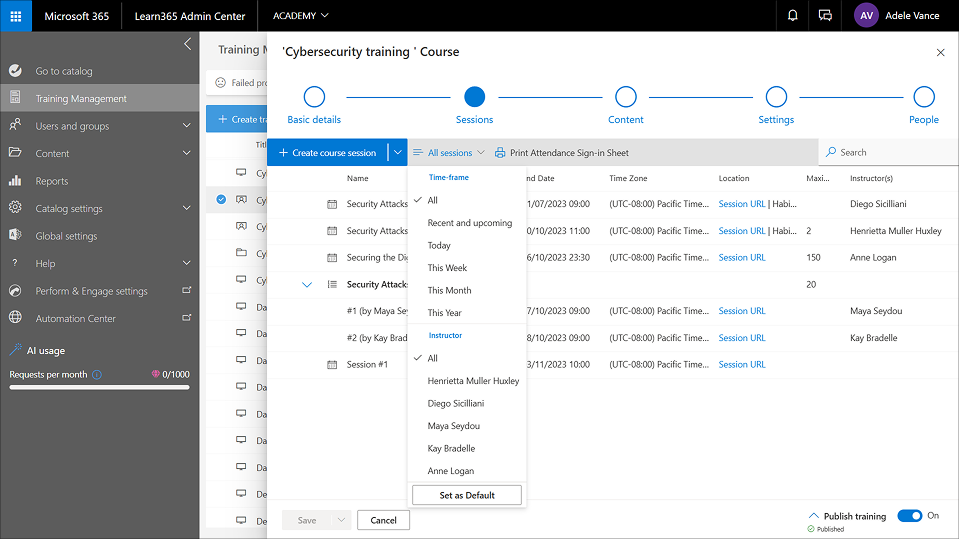Image resolution: width=959 pixels, height=539 pixels.
Task: Click Print Attendance Sign-in Sheet
Action: point(561,152)
